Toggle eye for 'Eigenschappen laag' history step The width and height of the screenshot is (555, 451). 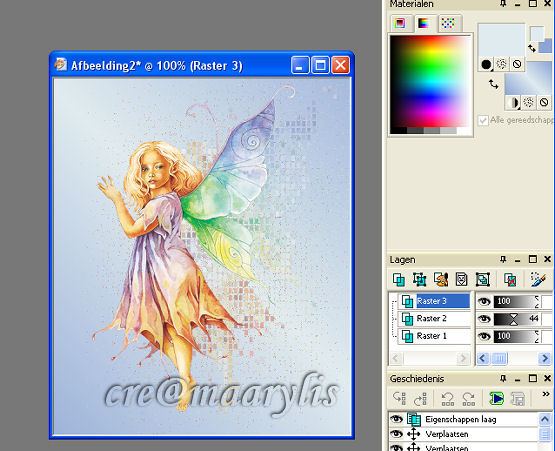pyautogui.click(x=396, y=419)
